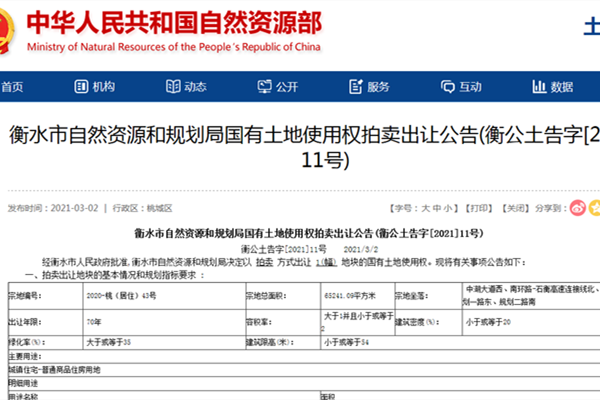600x400 pixels.
Task: Set font size to 中
Action: pos(435,209)
